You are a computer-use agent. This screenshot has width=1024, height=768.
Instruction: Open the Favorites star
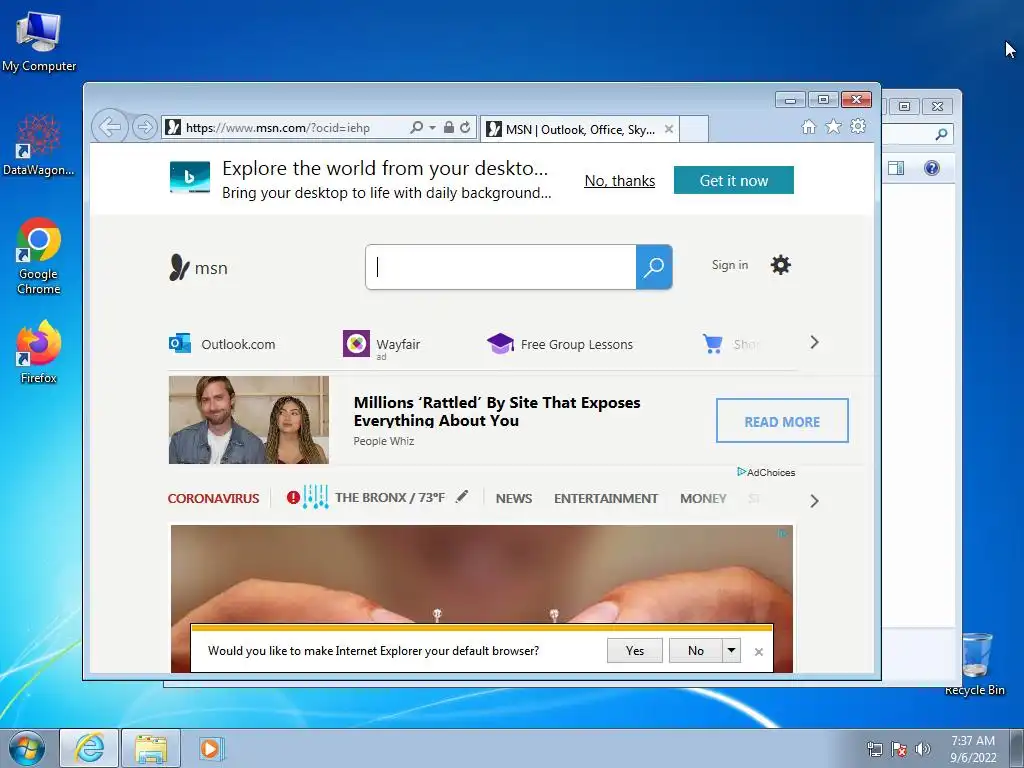click(833, 127)
